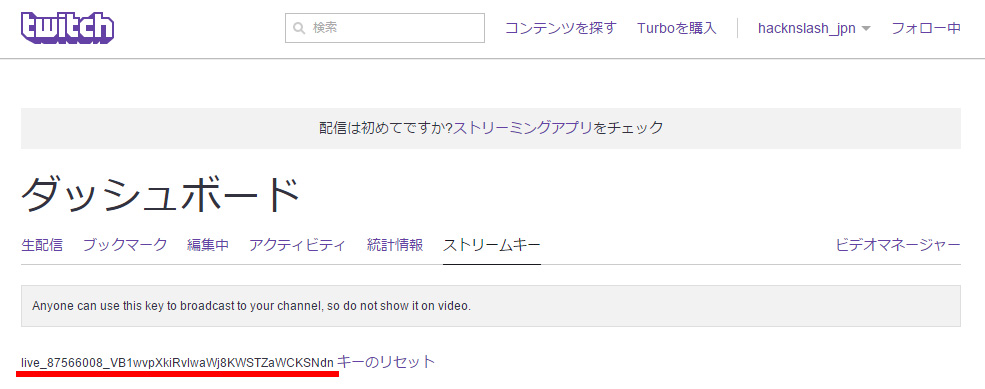Open the ビデオマネージャー link

click(x=898, y=245)
